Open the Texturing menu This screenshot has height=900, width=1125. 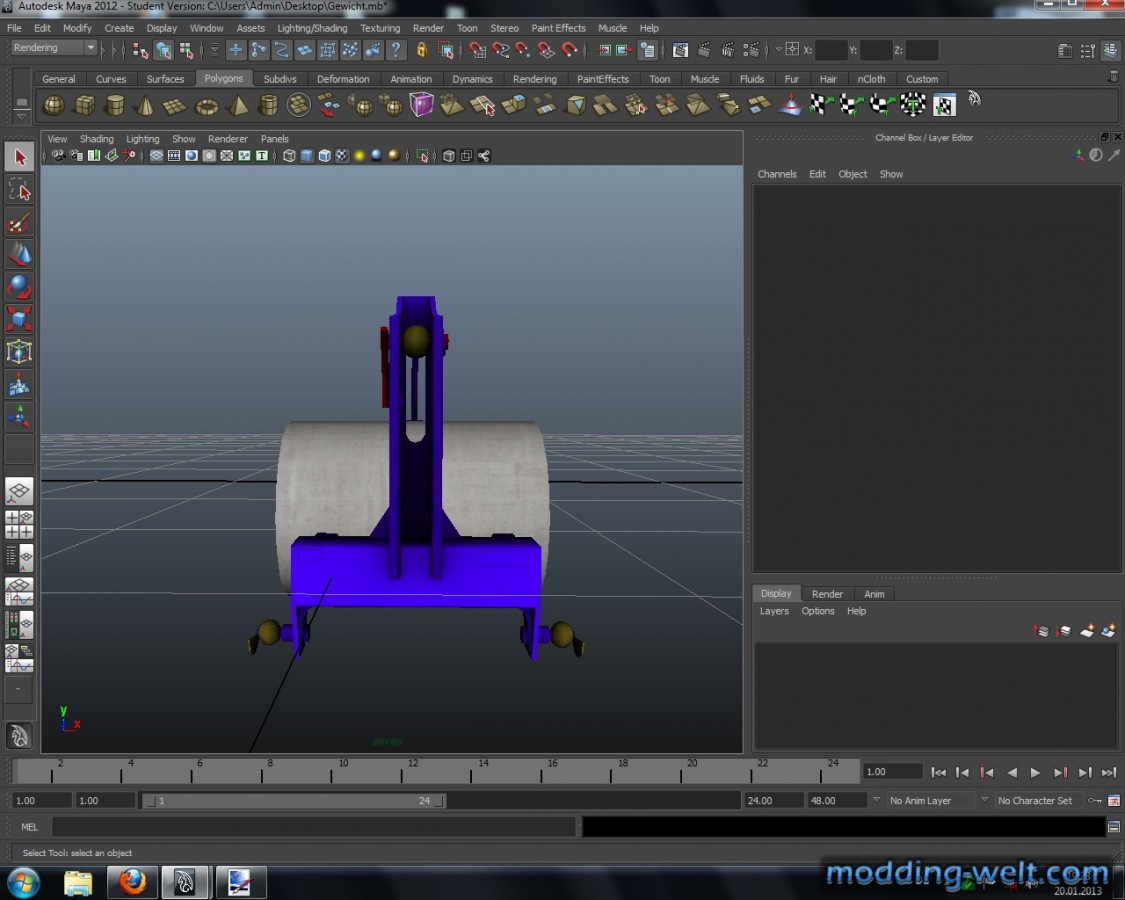pos(380,28)
